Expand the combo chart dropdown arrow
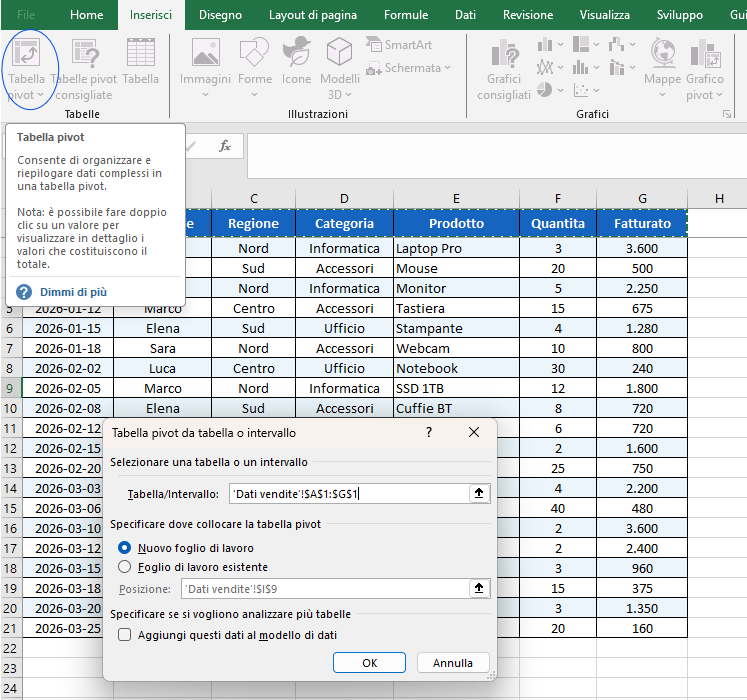This screenshot has width=747, height=700. point(633,67)
